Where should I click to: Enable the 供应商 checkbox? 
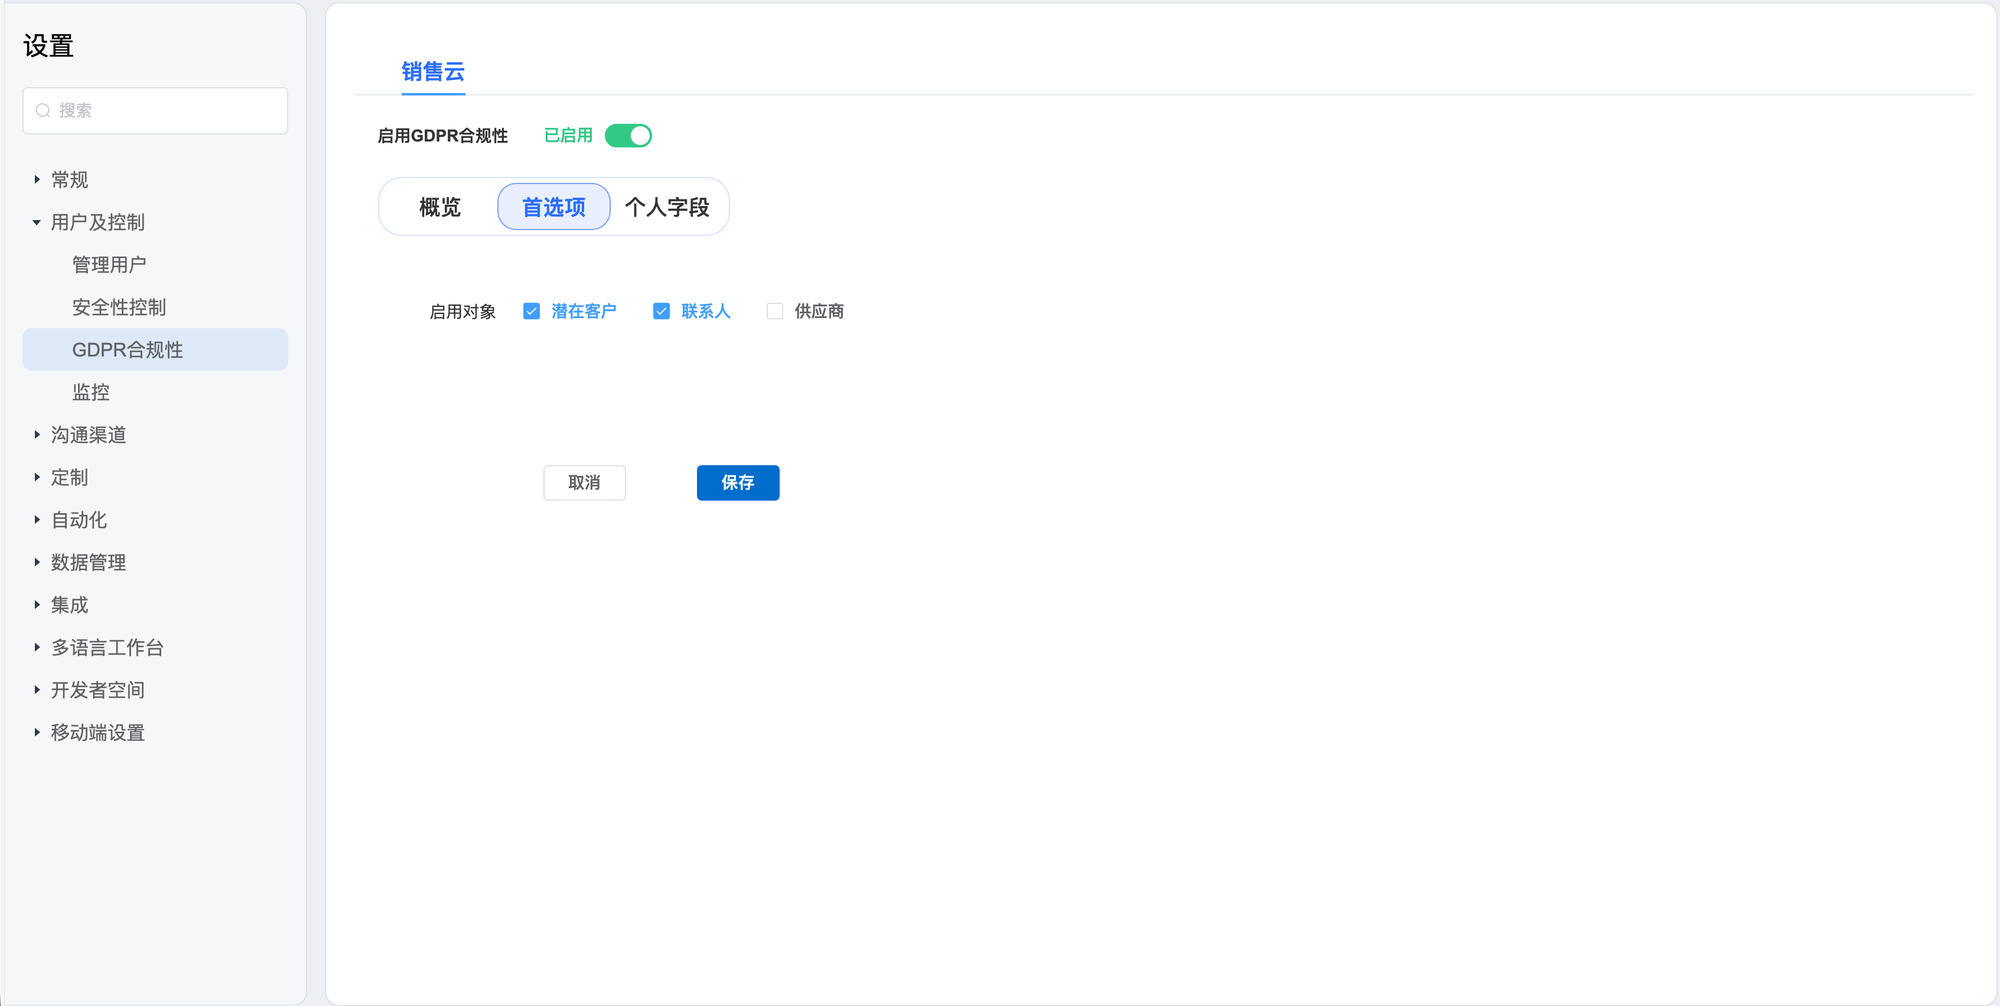(x=775, y=312)
